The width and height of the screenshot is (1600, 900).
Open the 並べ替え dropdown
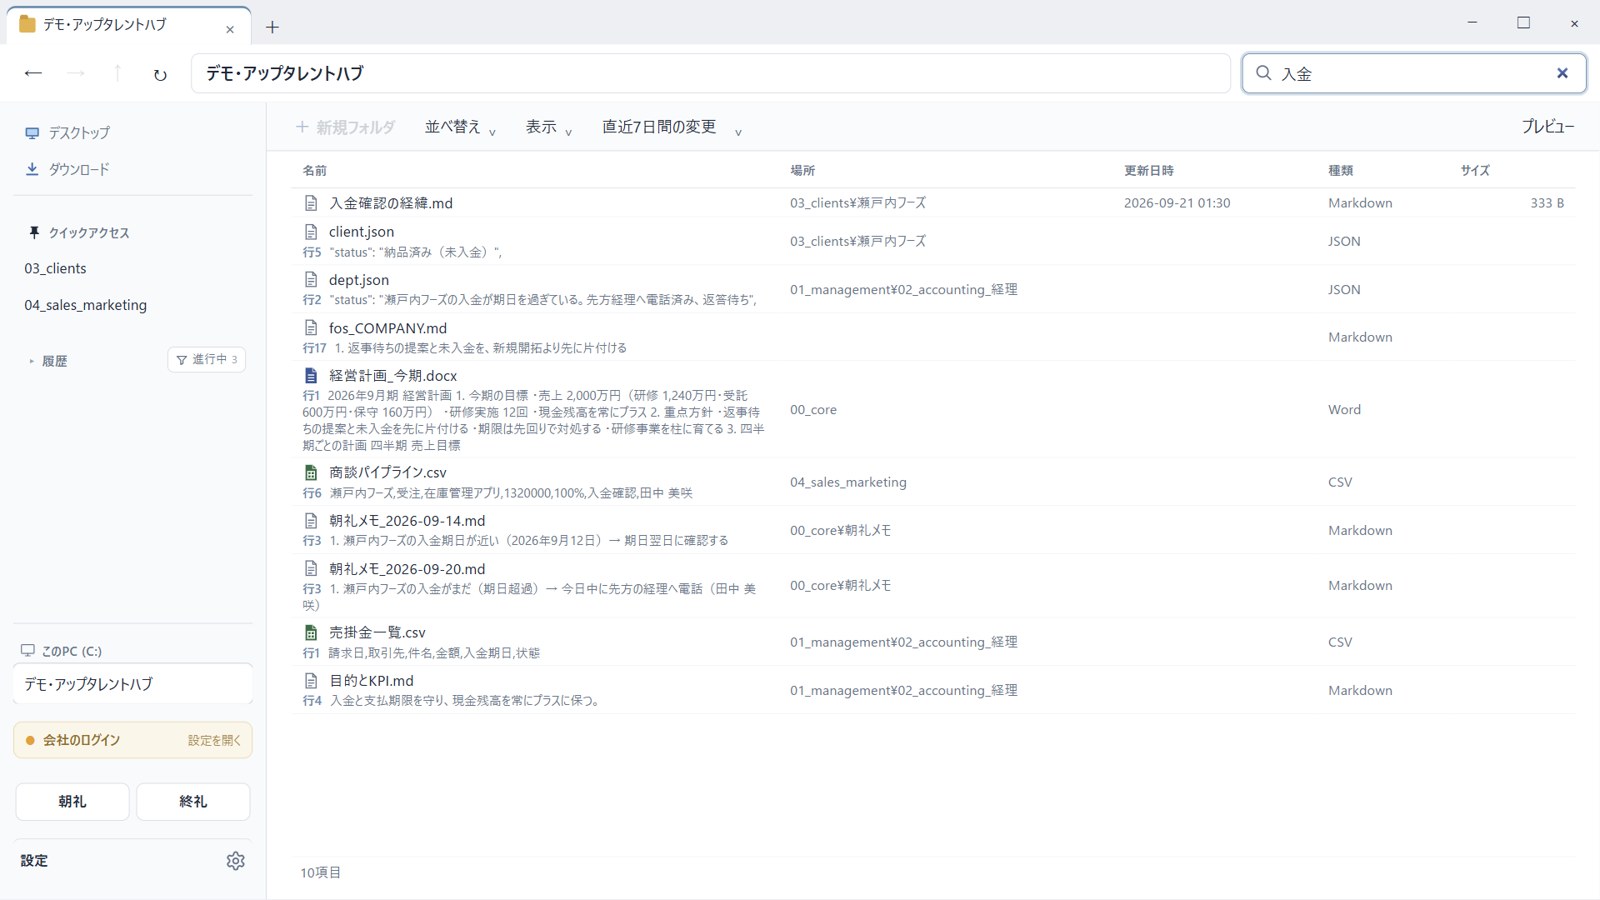click(x=460, y=127)
